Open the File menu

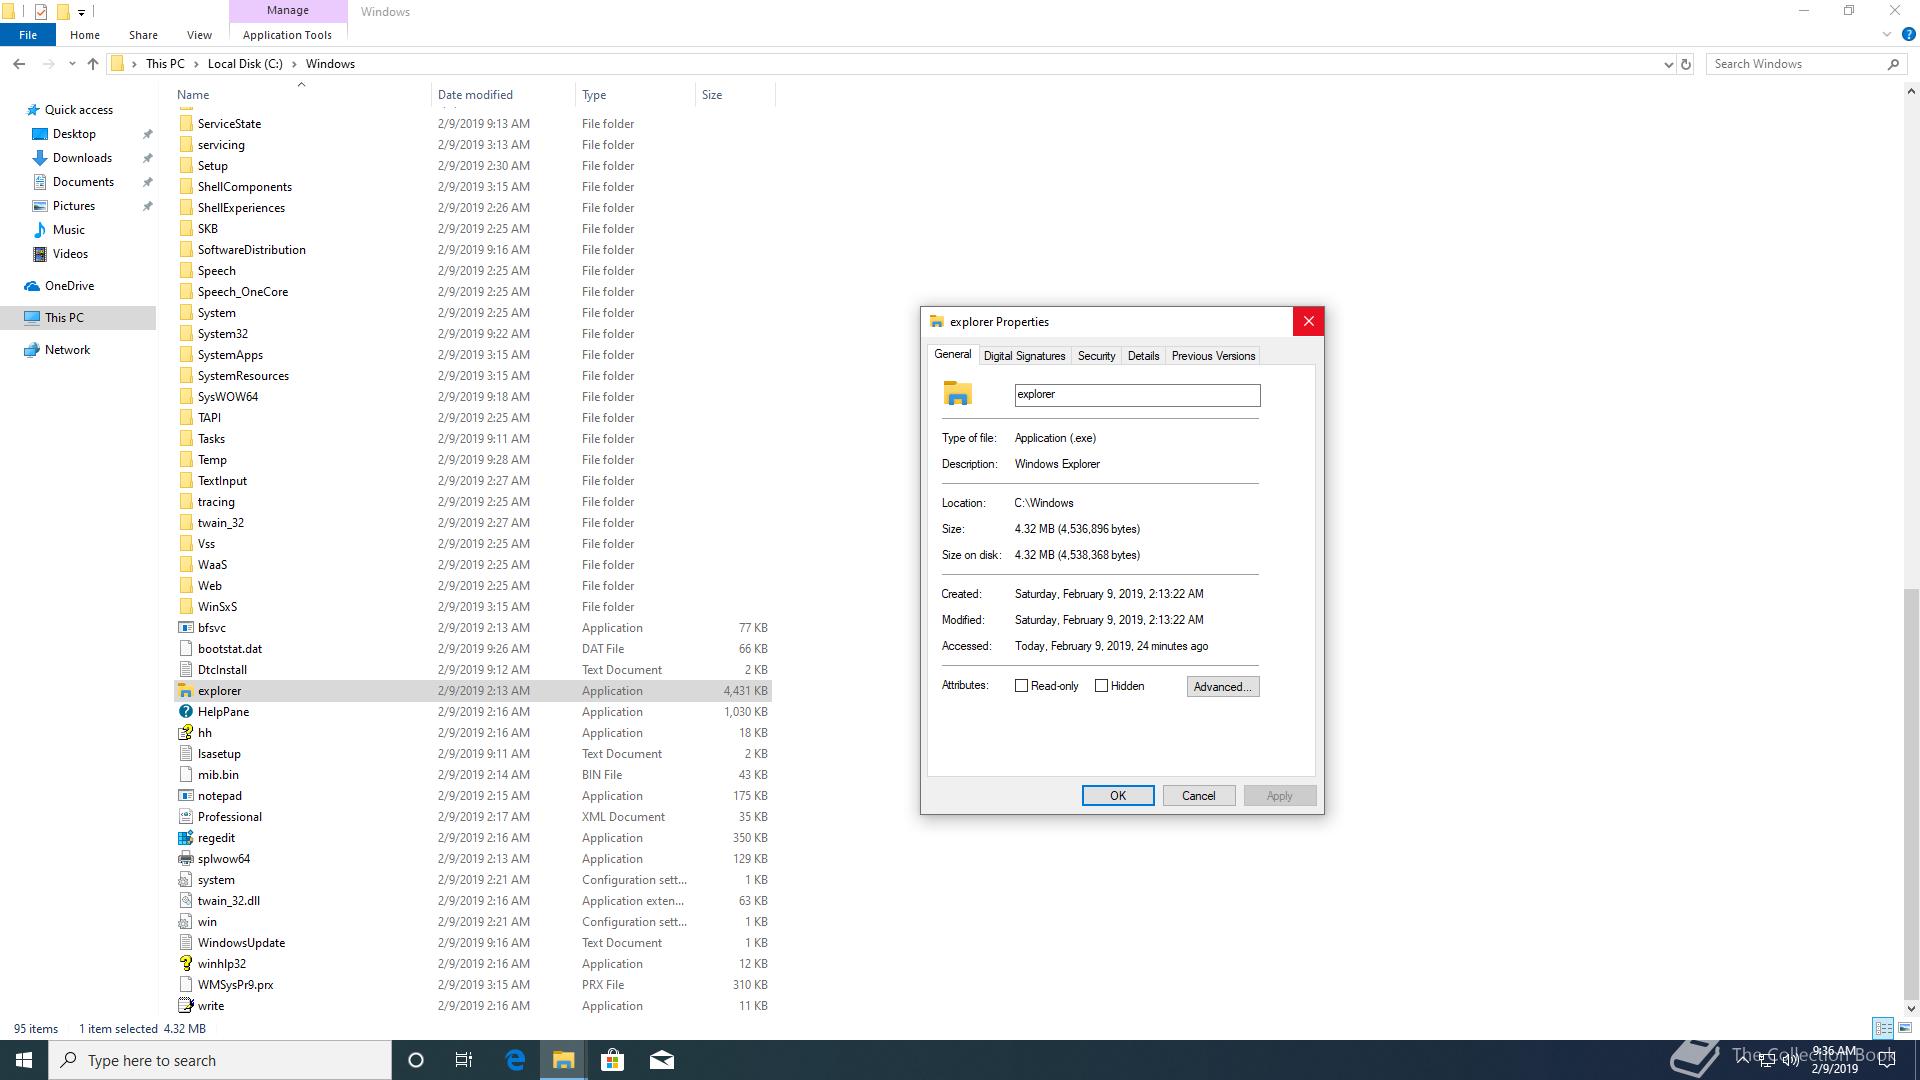(x=28, y=35)
